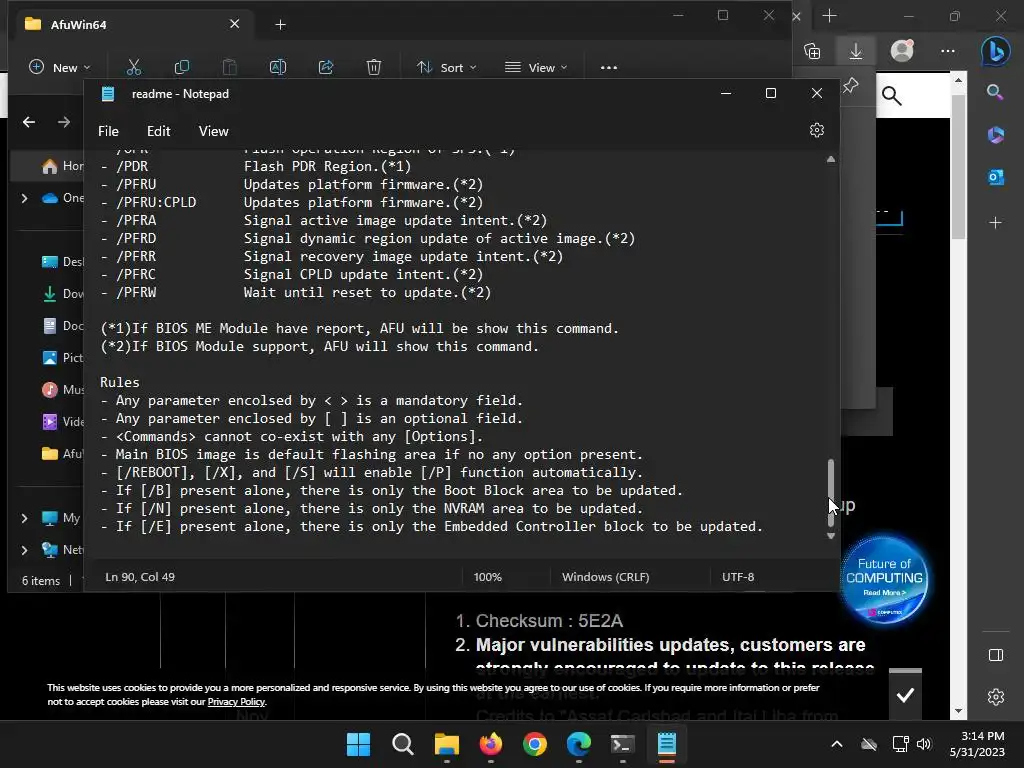This screenshot has height=768, width=1024.
Task: Select Music in File Explorer sidebar
Action: point(63,389)
